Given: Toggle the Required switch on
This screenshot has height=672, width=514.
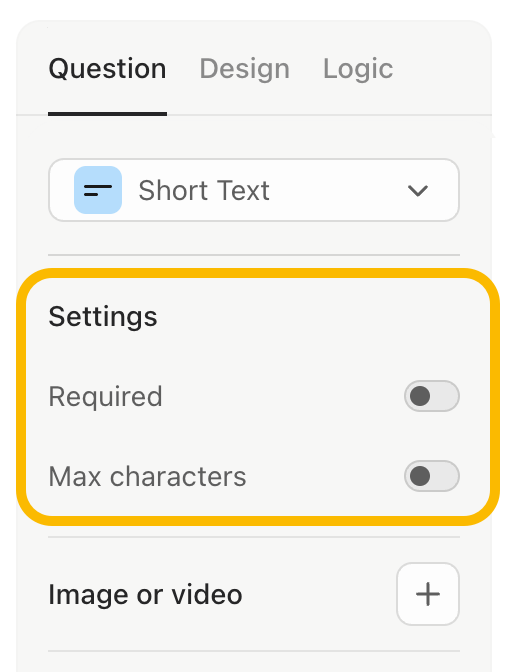Looking at the screenshot, I should coord(432,396).
